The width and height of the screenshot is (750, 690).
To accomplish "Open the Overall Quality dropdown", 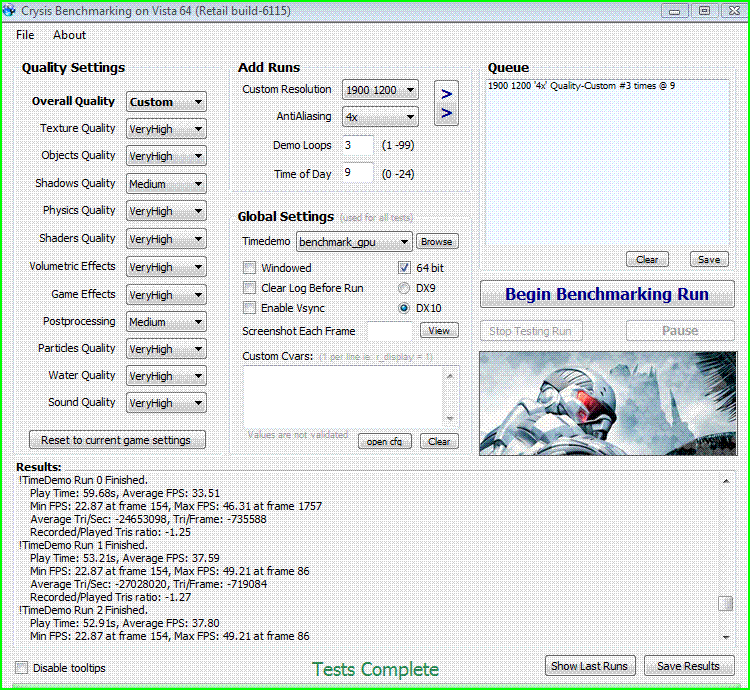I will (x=166, y=102).
